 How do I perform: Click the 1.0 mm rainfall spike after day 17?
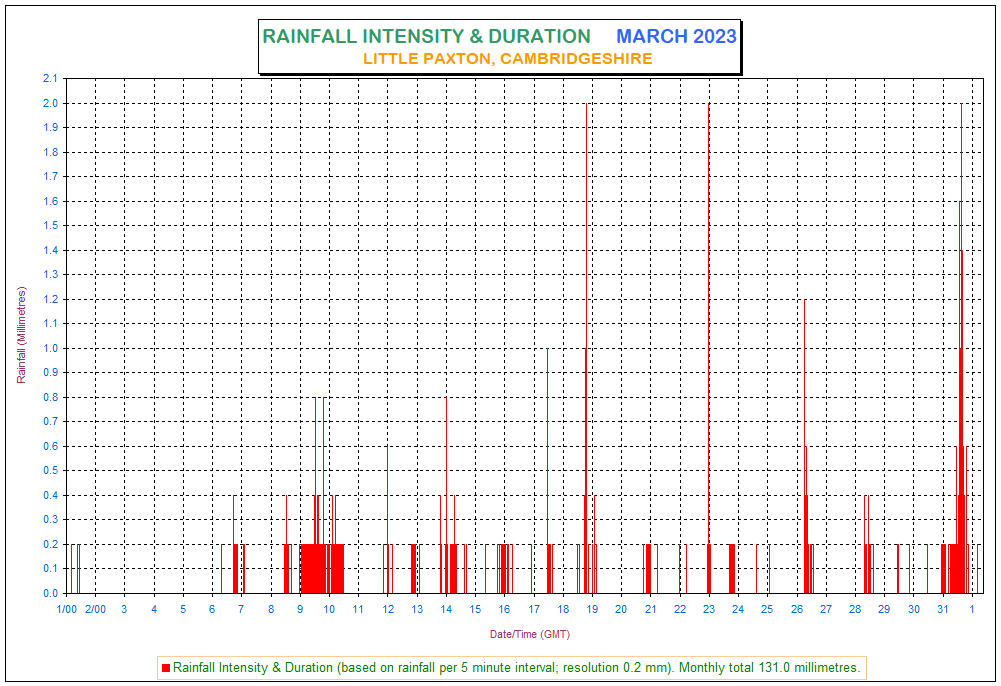click(547, 471)
